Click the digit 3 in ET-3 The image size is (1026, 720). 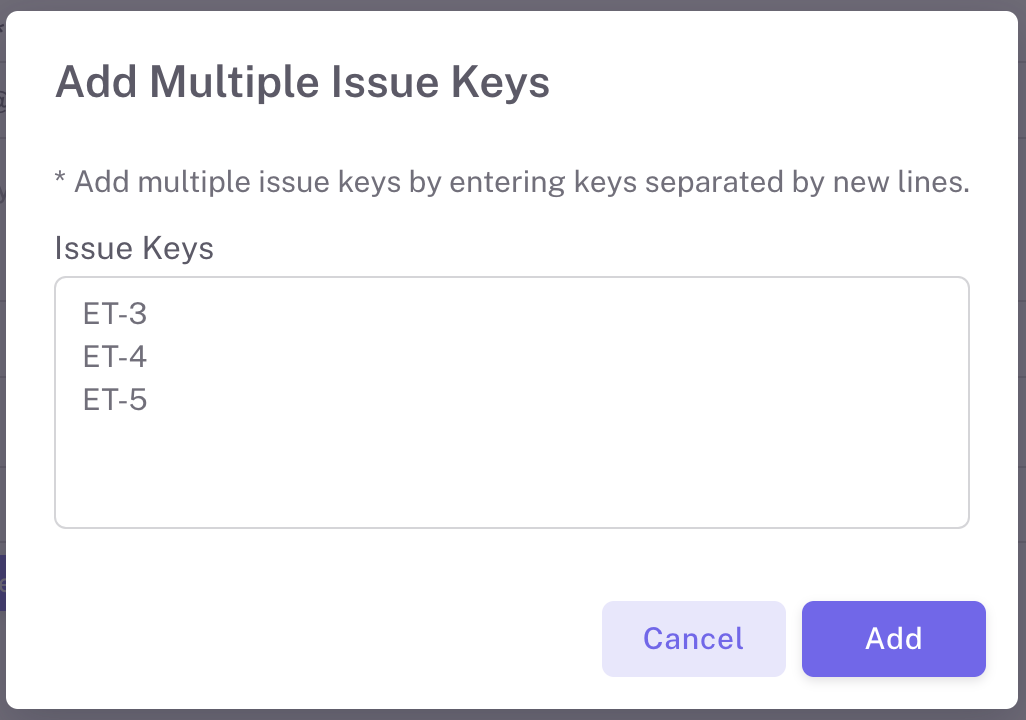[138, 314]
